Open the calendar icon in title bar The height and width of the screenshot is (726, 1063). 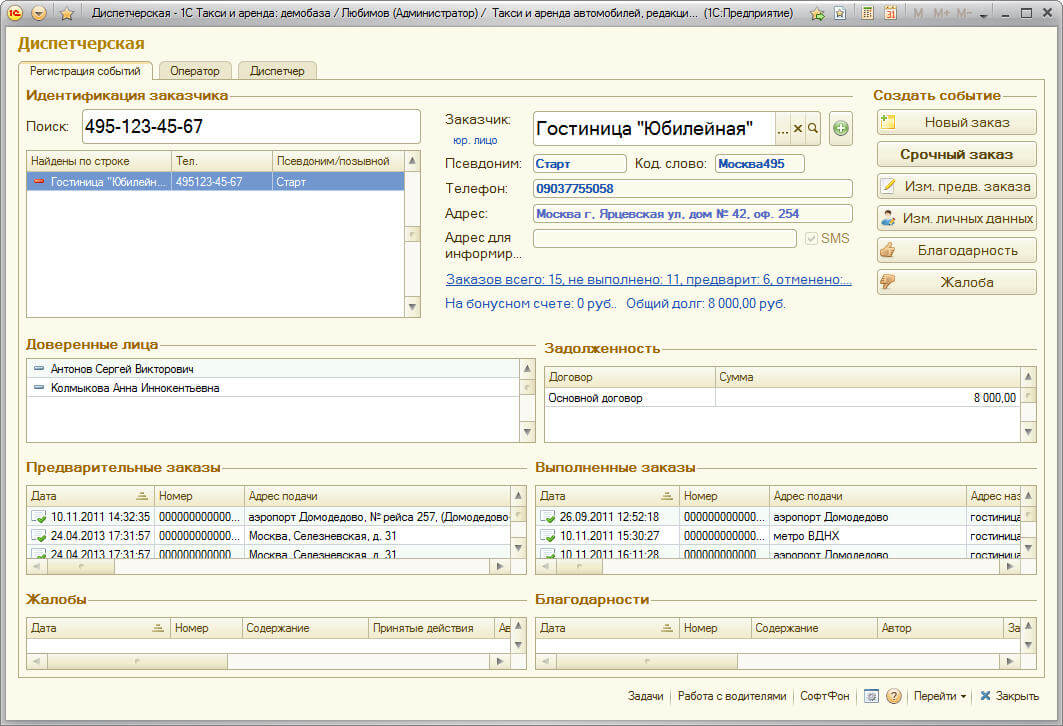point(889,14)
